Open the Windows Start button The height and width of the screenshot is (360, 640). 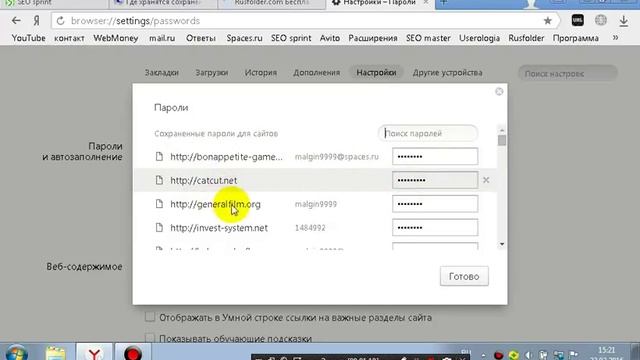pyautogui.click(x=17, y=353)
